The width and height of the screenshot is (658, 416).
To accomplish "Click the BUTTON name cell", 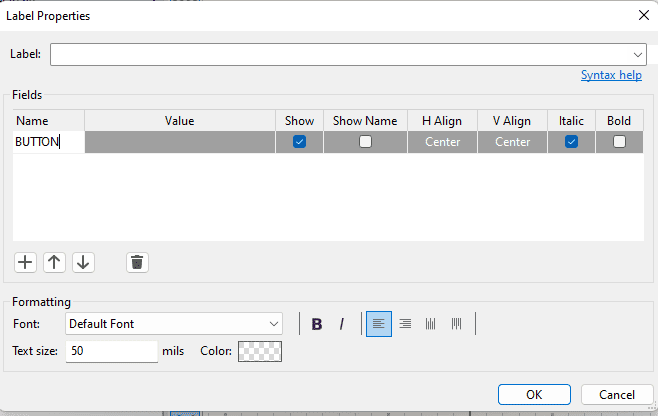I will click(x=49, y=142).
